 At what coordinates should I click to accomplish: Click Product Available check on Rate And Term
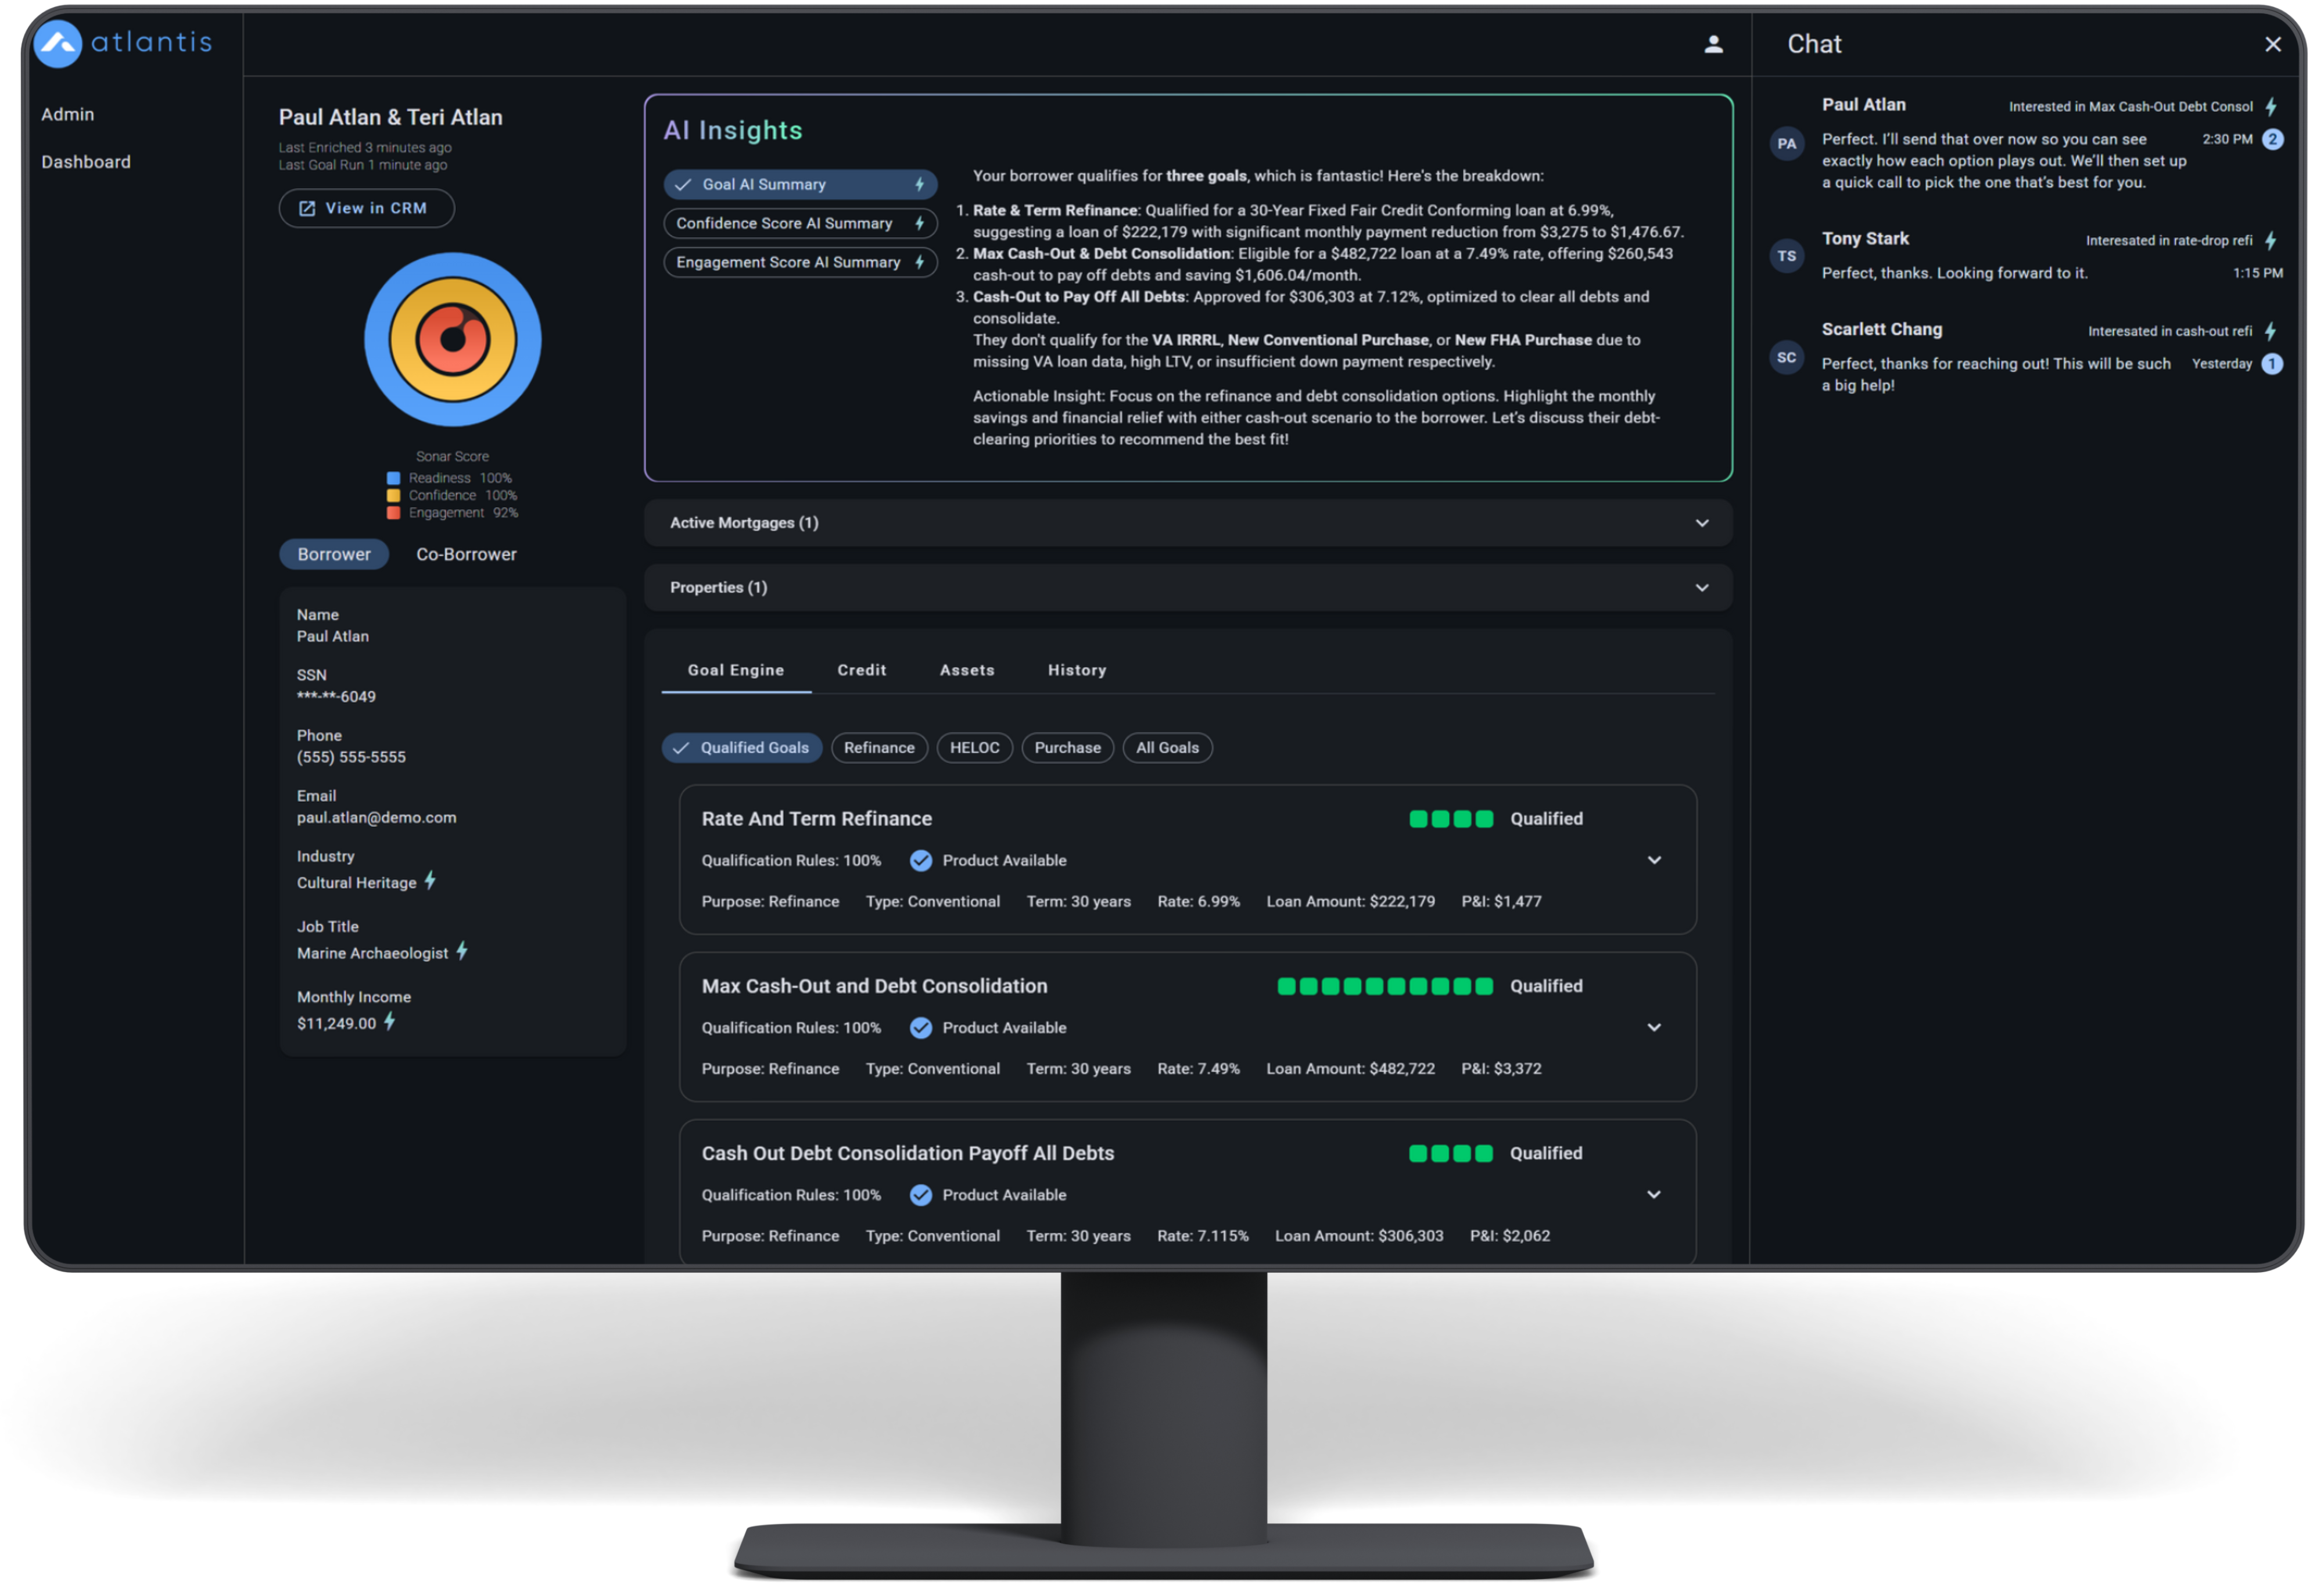point(921,860)
